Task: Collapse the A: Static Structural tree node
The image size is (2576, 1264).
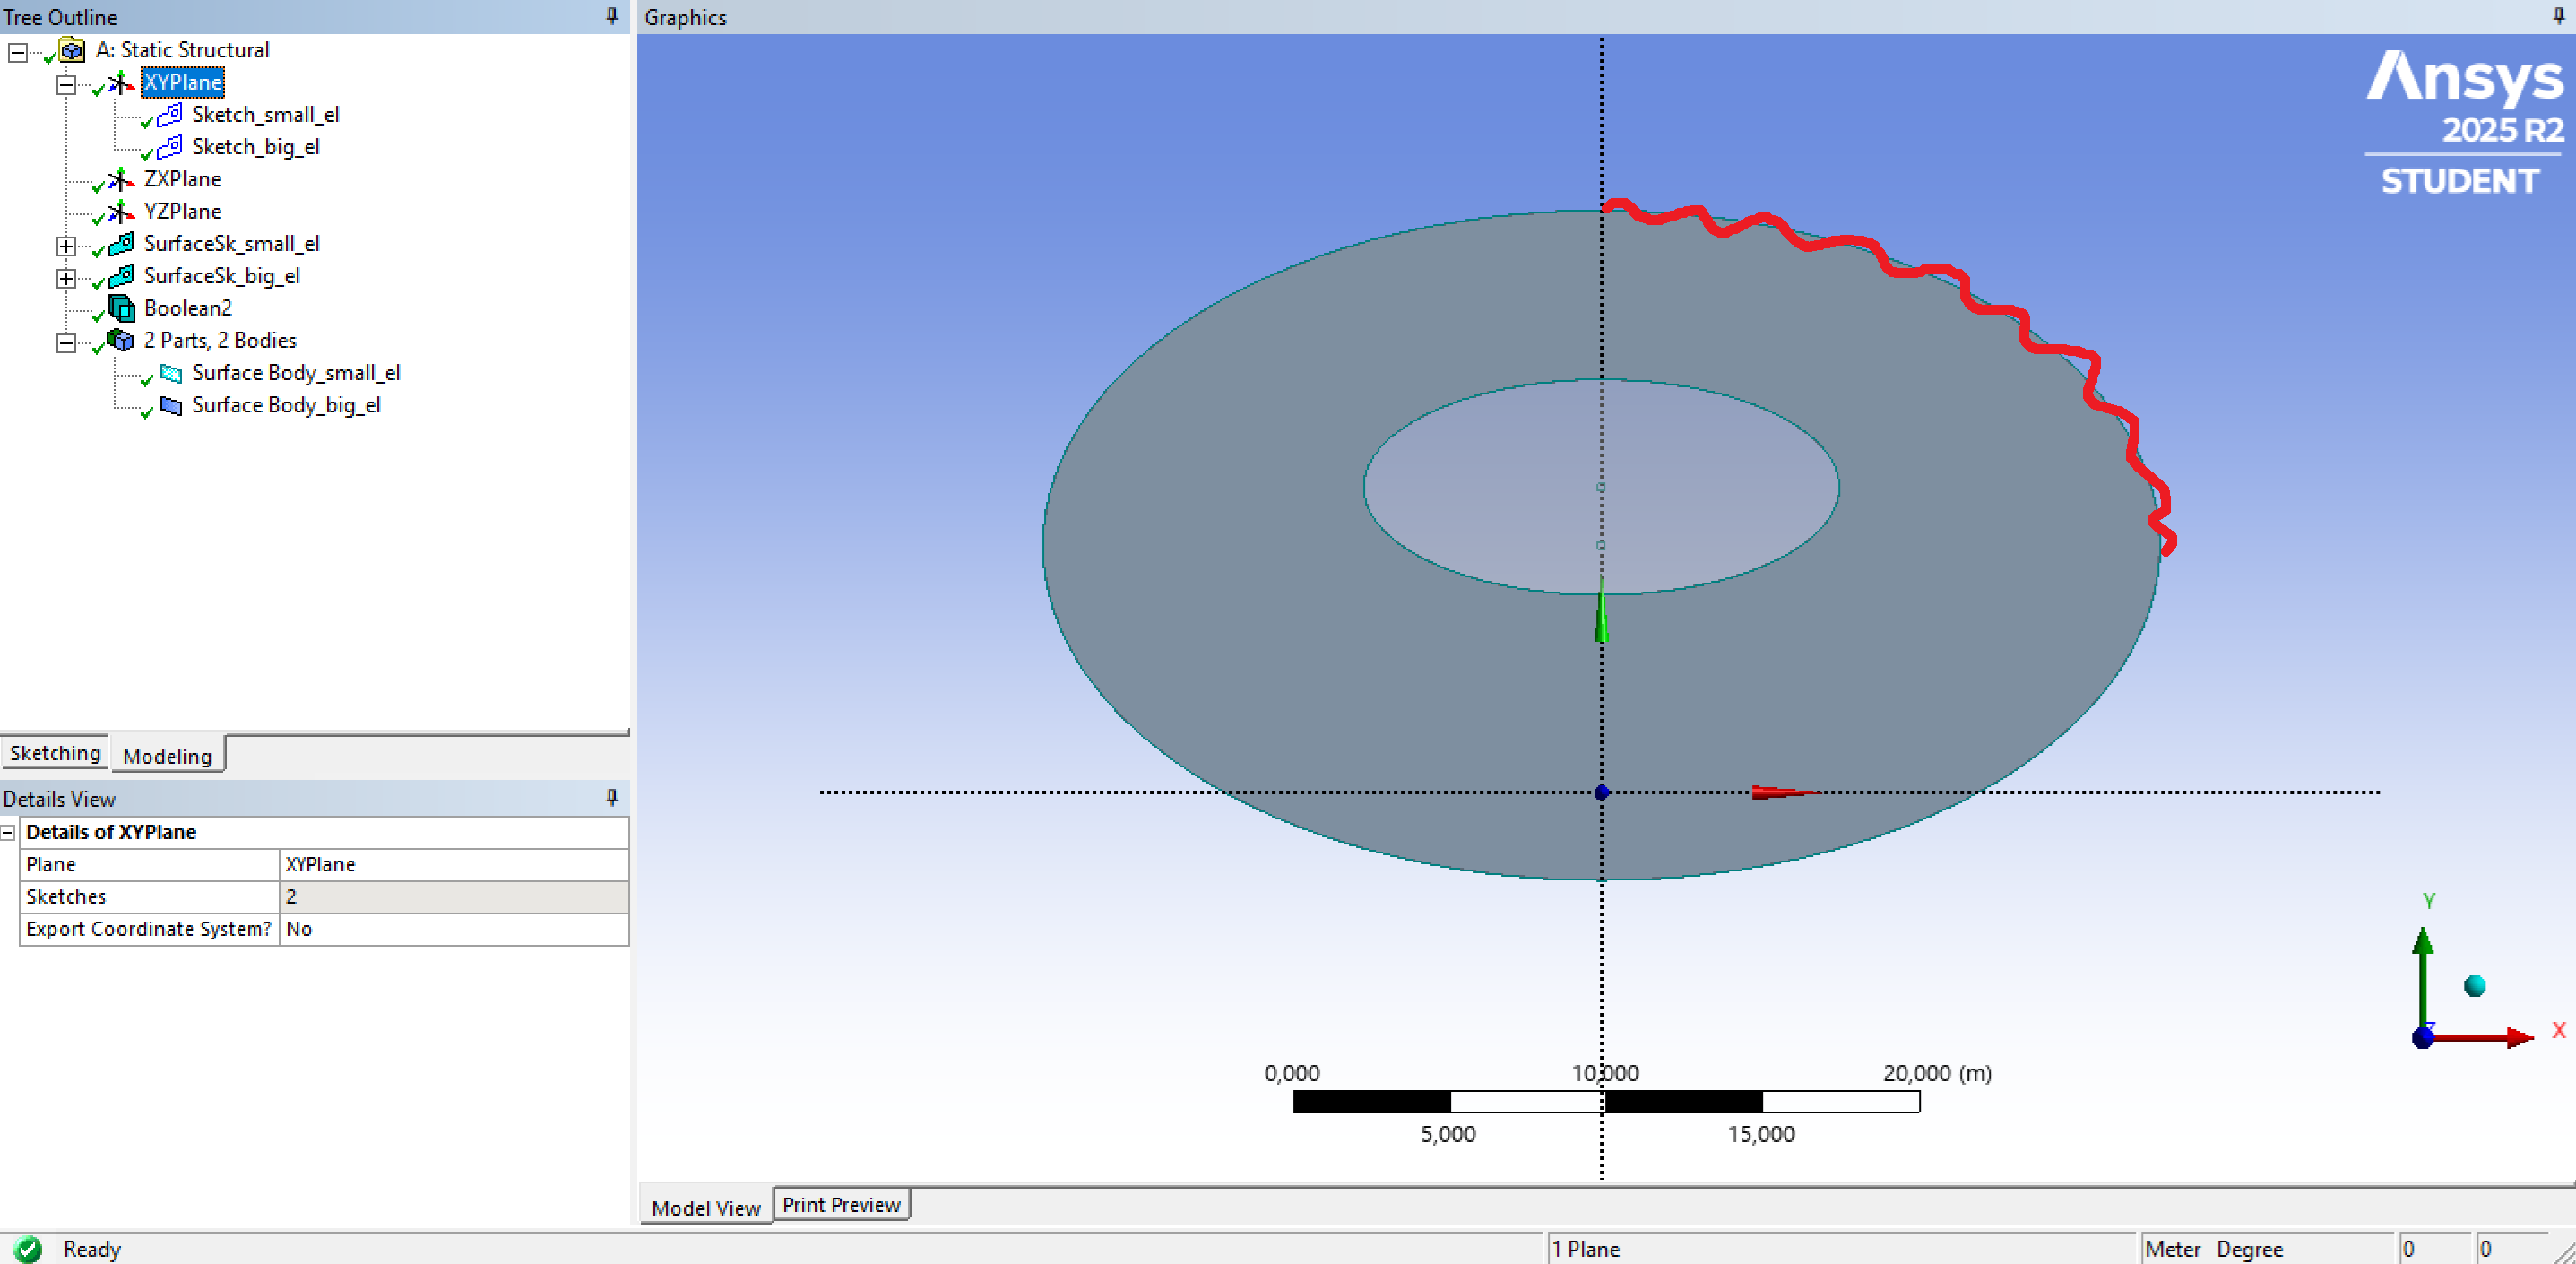Action: tap(17, 51)
